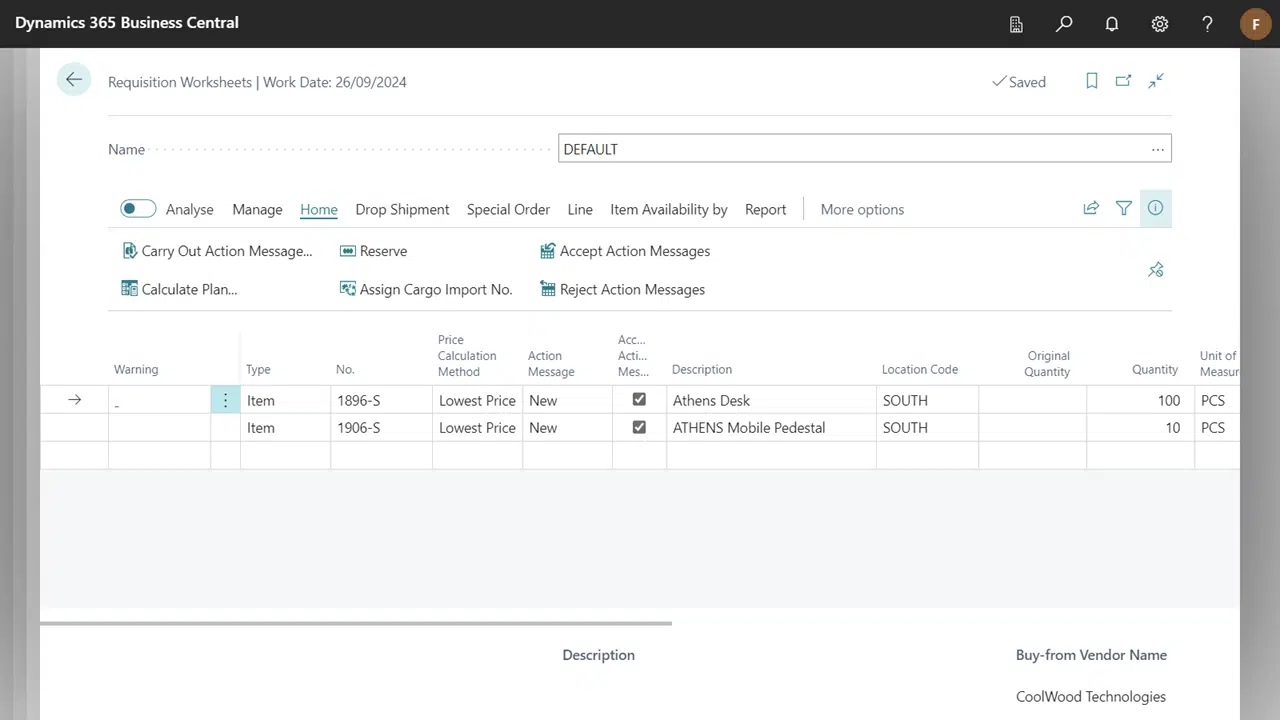1280x720 pixels.
Task: Expand the Item Availability by menu
Action: (668, 209)
